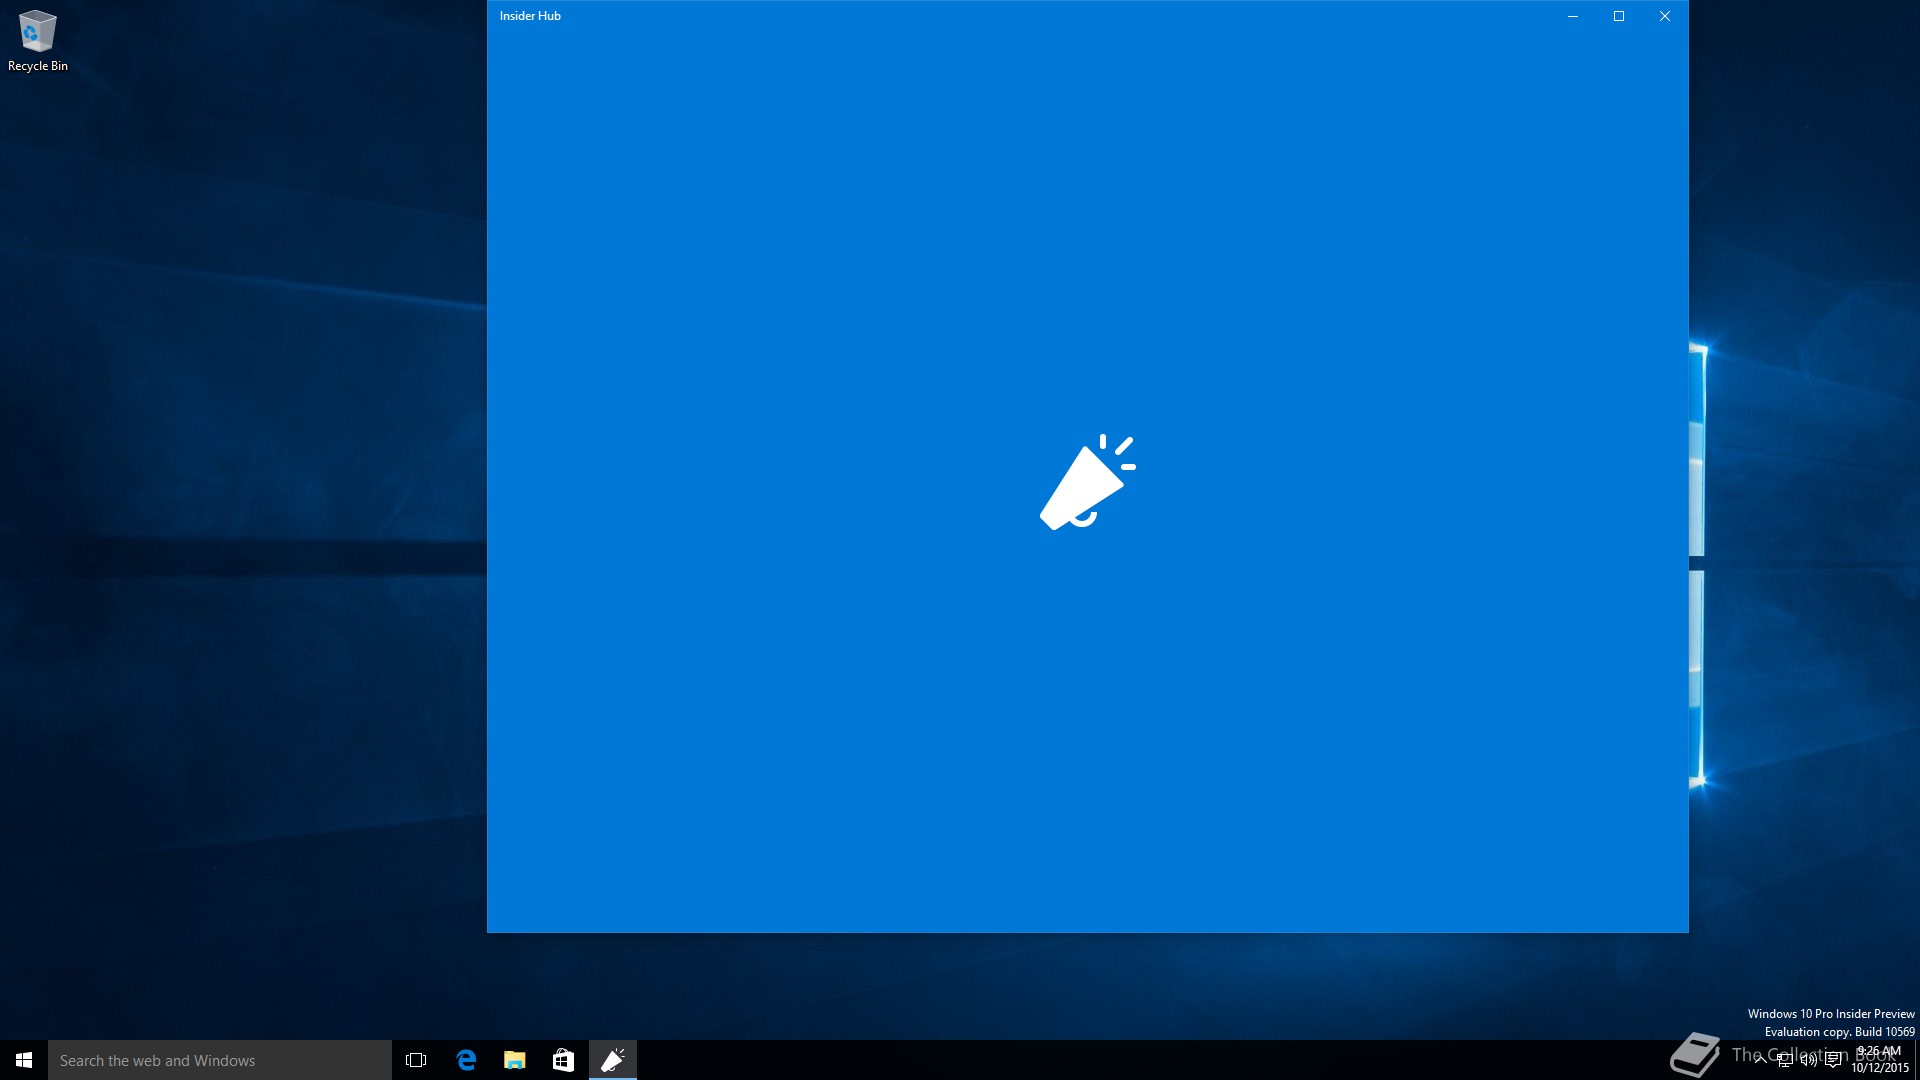Open Task View from the taskbar
Image resolution: width=1920 pixels, height=1080 pixels.
[416, 1060]
